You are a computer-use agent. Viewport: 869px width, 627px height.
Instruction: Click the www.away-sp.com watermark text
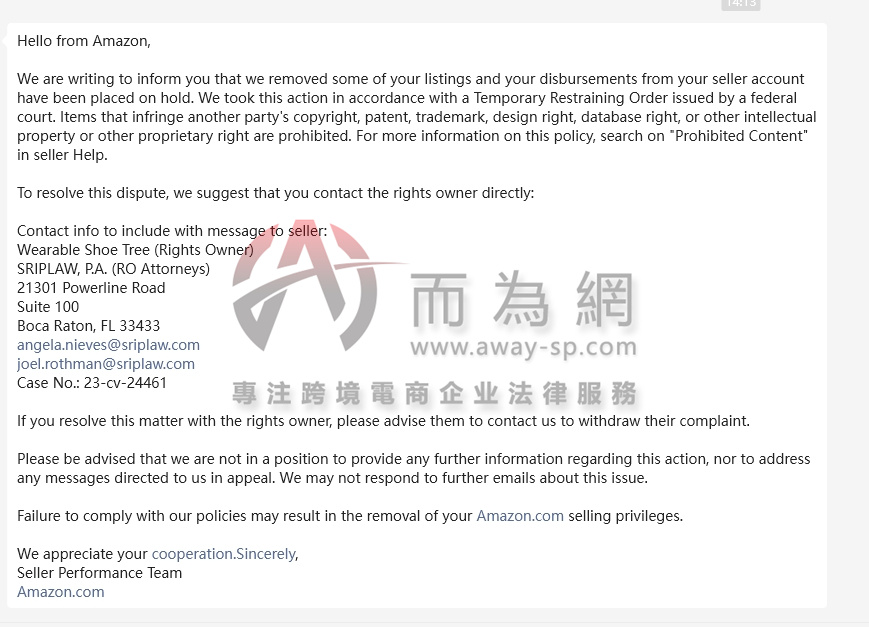[x=523, y=348]
